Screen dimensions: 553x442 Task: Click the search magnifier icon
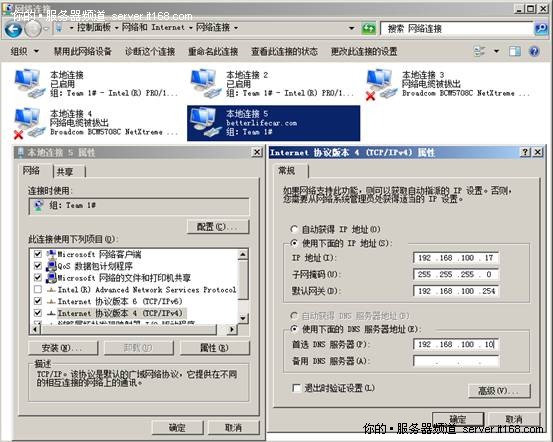(541, 28)
